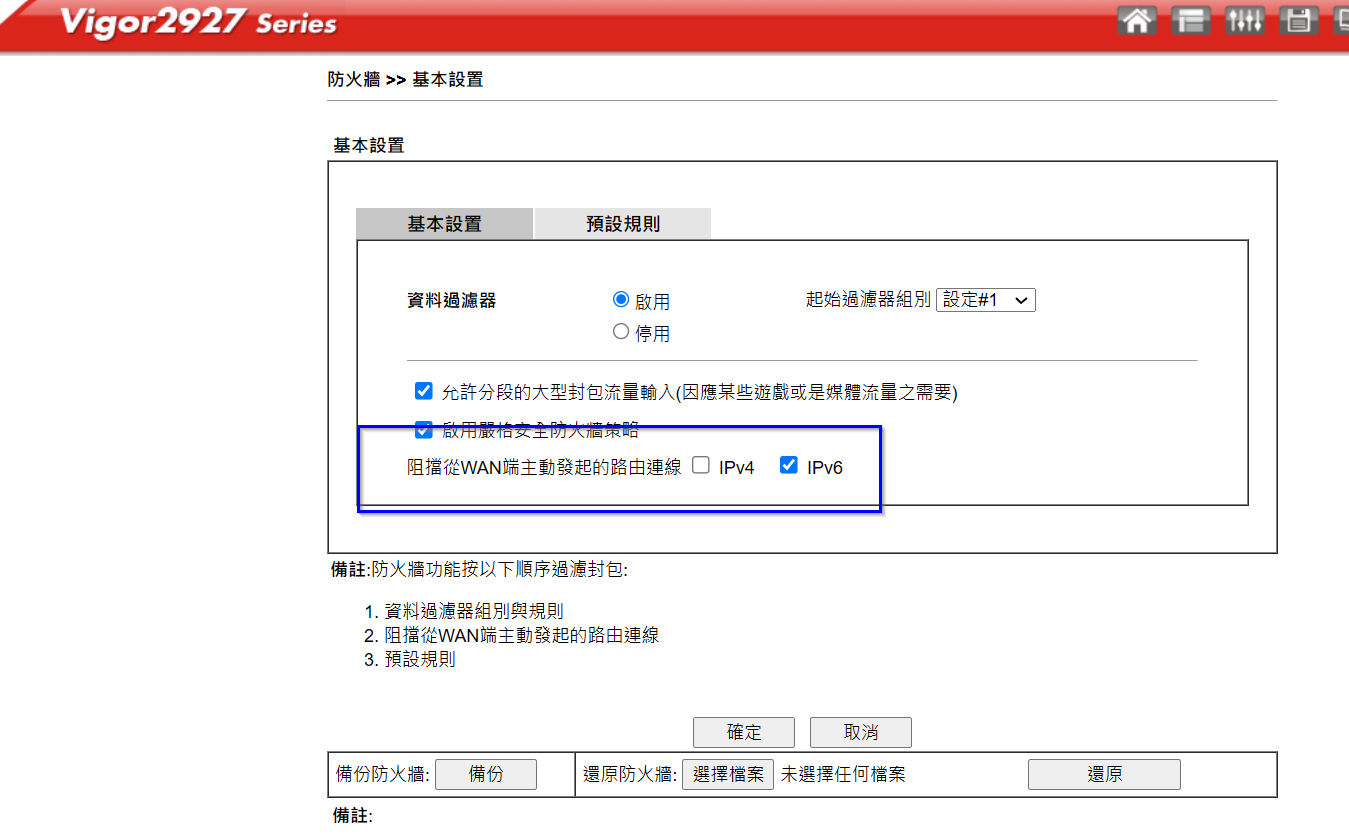
Task: Click the Vigor2927 Series logo
Action: pyautogui.click(x=198, y=22)
